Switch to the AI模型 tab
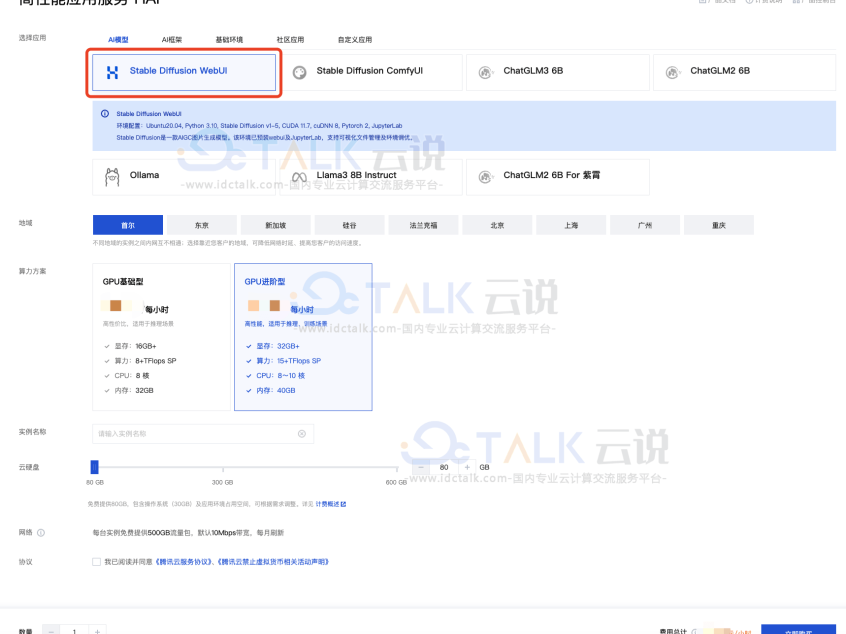This screenshot has width=846, height=634. pos(118,40)
